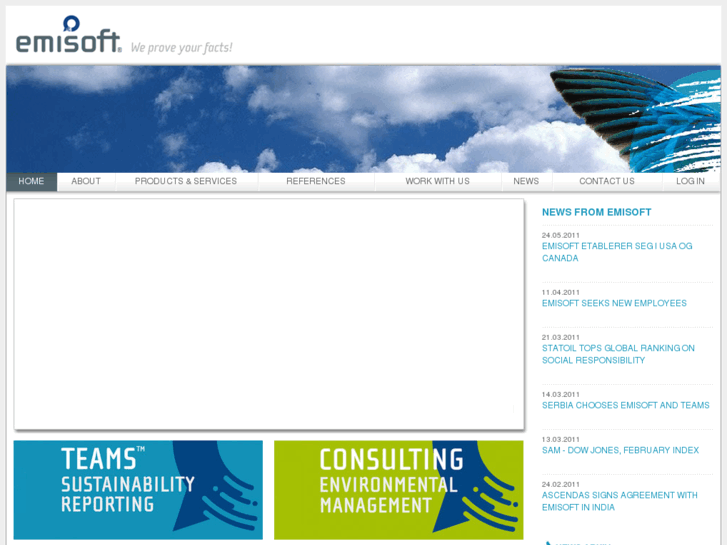Viewport: 727px width, 545px height.
Task: Click the 'We prove your facts!' tagline
Action: (x=181, y=47)
